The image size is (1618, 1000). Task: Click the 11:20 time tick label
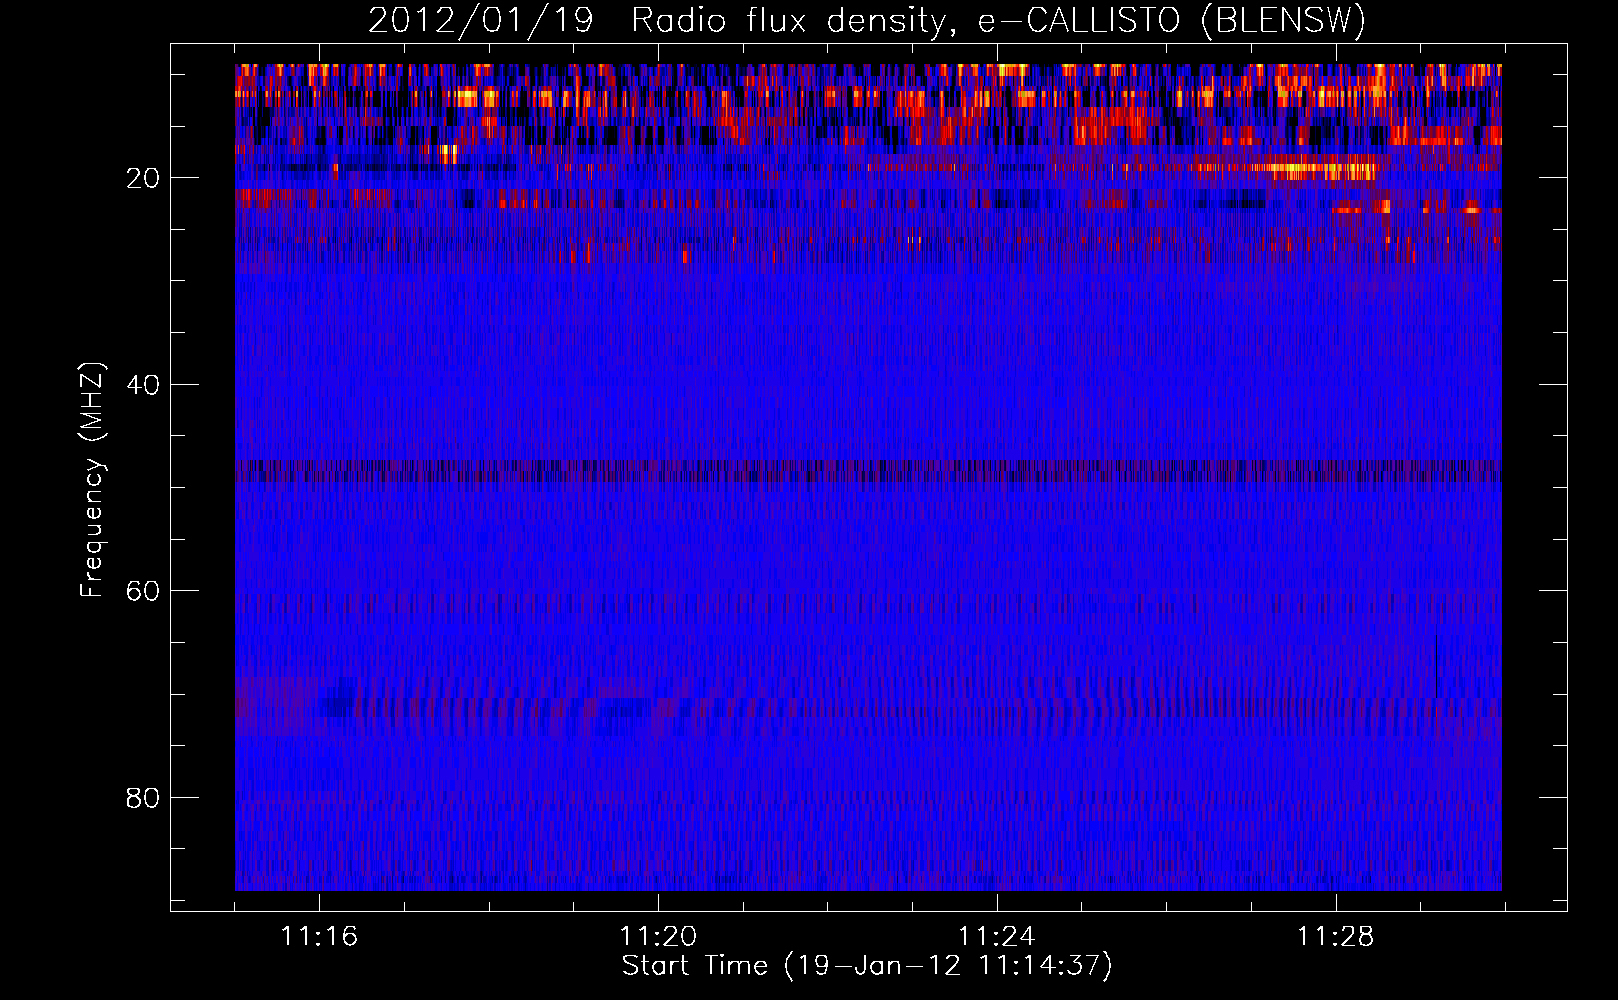(x=658, y=936)
